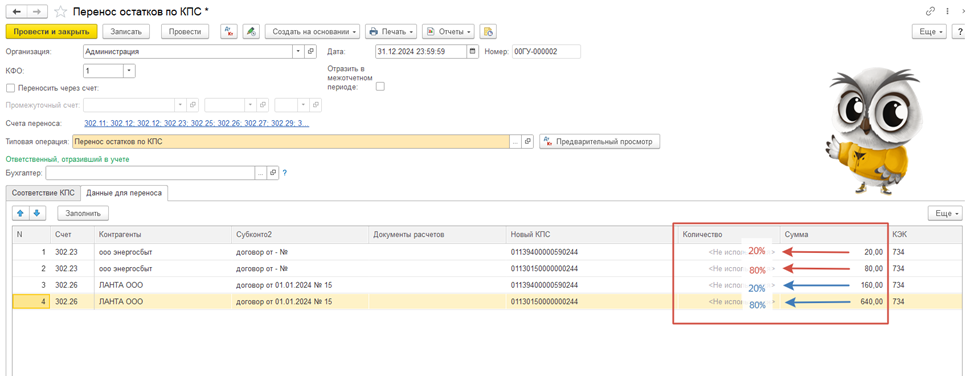This screenshot has width=974, height=376.
Task: Switch to Данные для переноса tab
Action: tap(124, 193)
